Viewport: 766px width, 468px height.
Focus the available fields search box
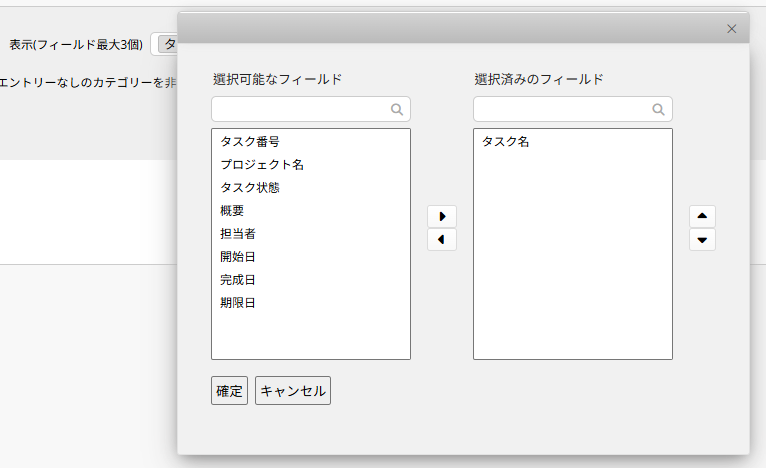[x=311, y=109]
